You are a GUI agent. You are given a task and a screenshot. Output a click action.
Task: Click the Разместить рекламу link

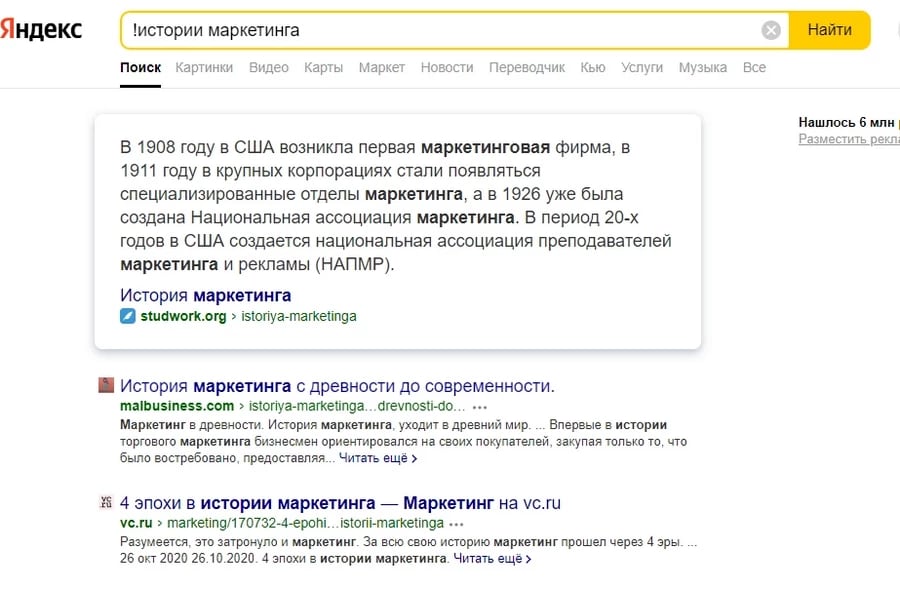tap(849, 139)
